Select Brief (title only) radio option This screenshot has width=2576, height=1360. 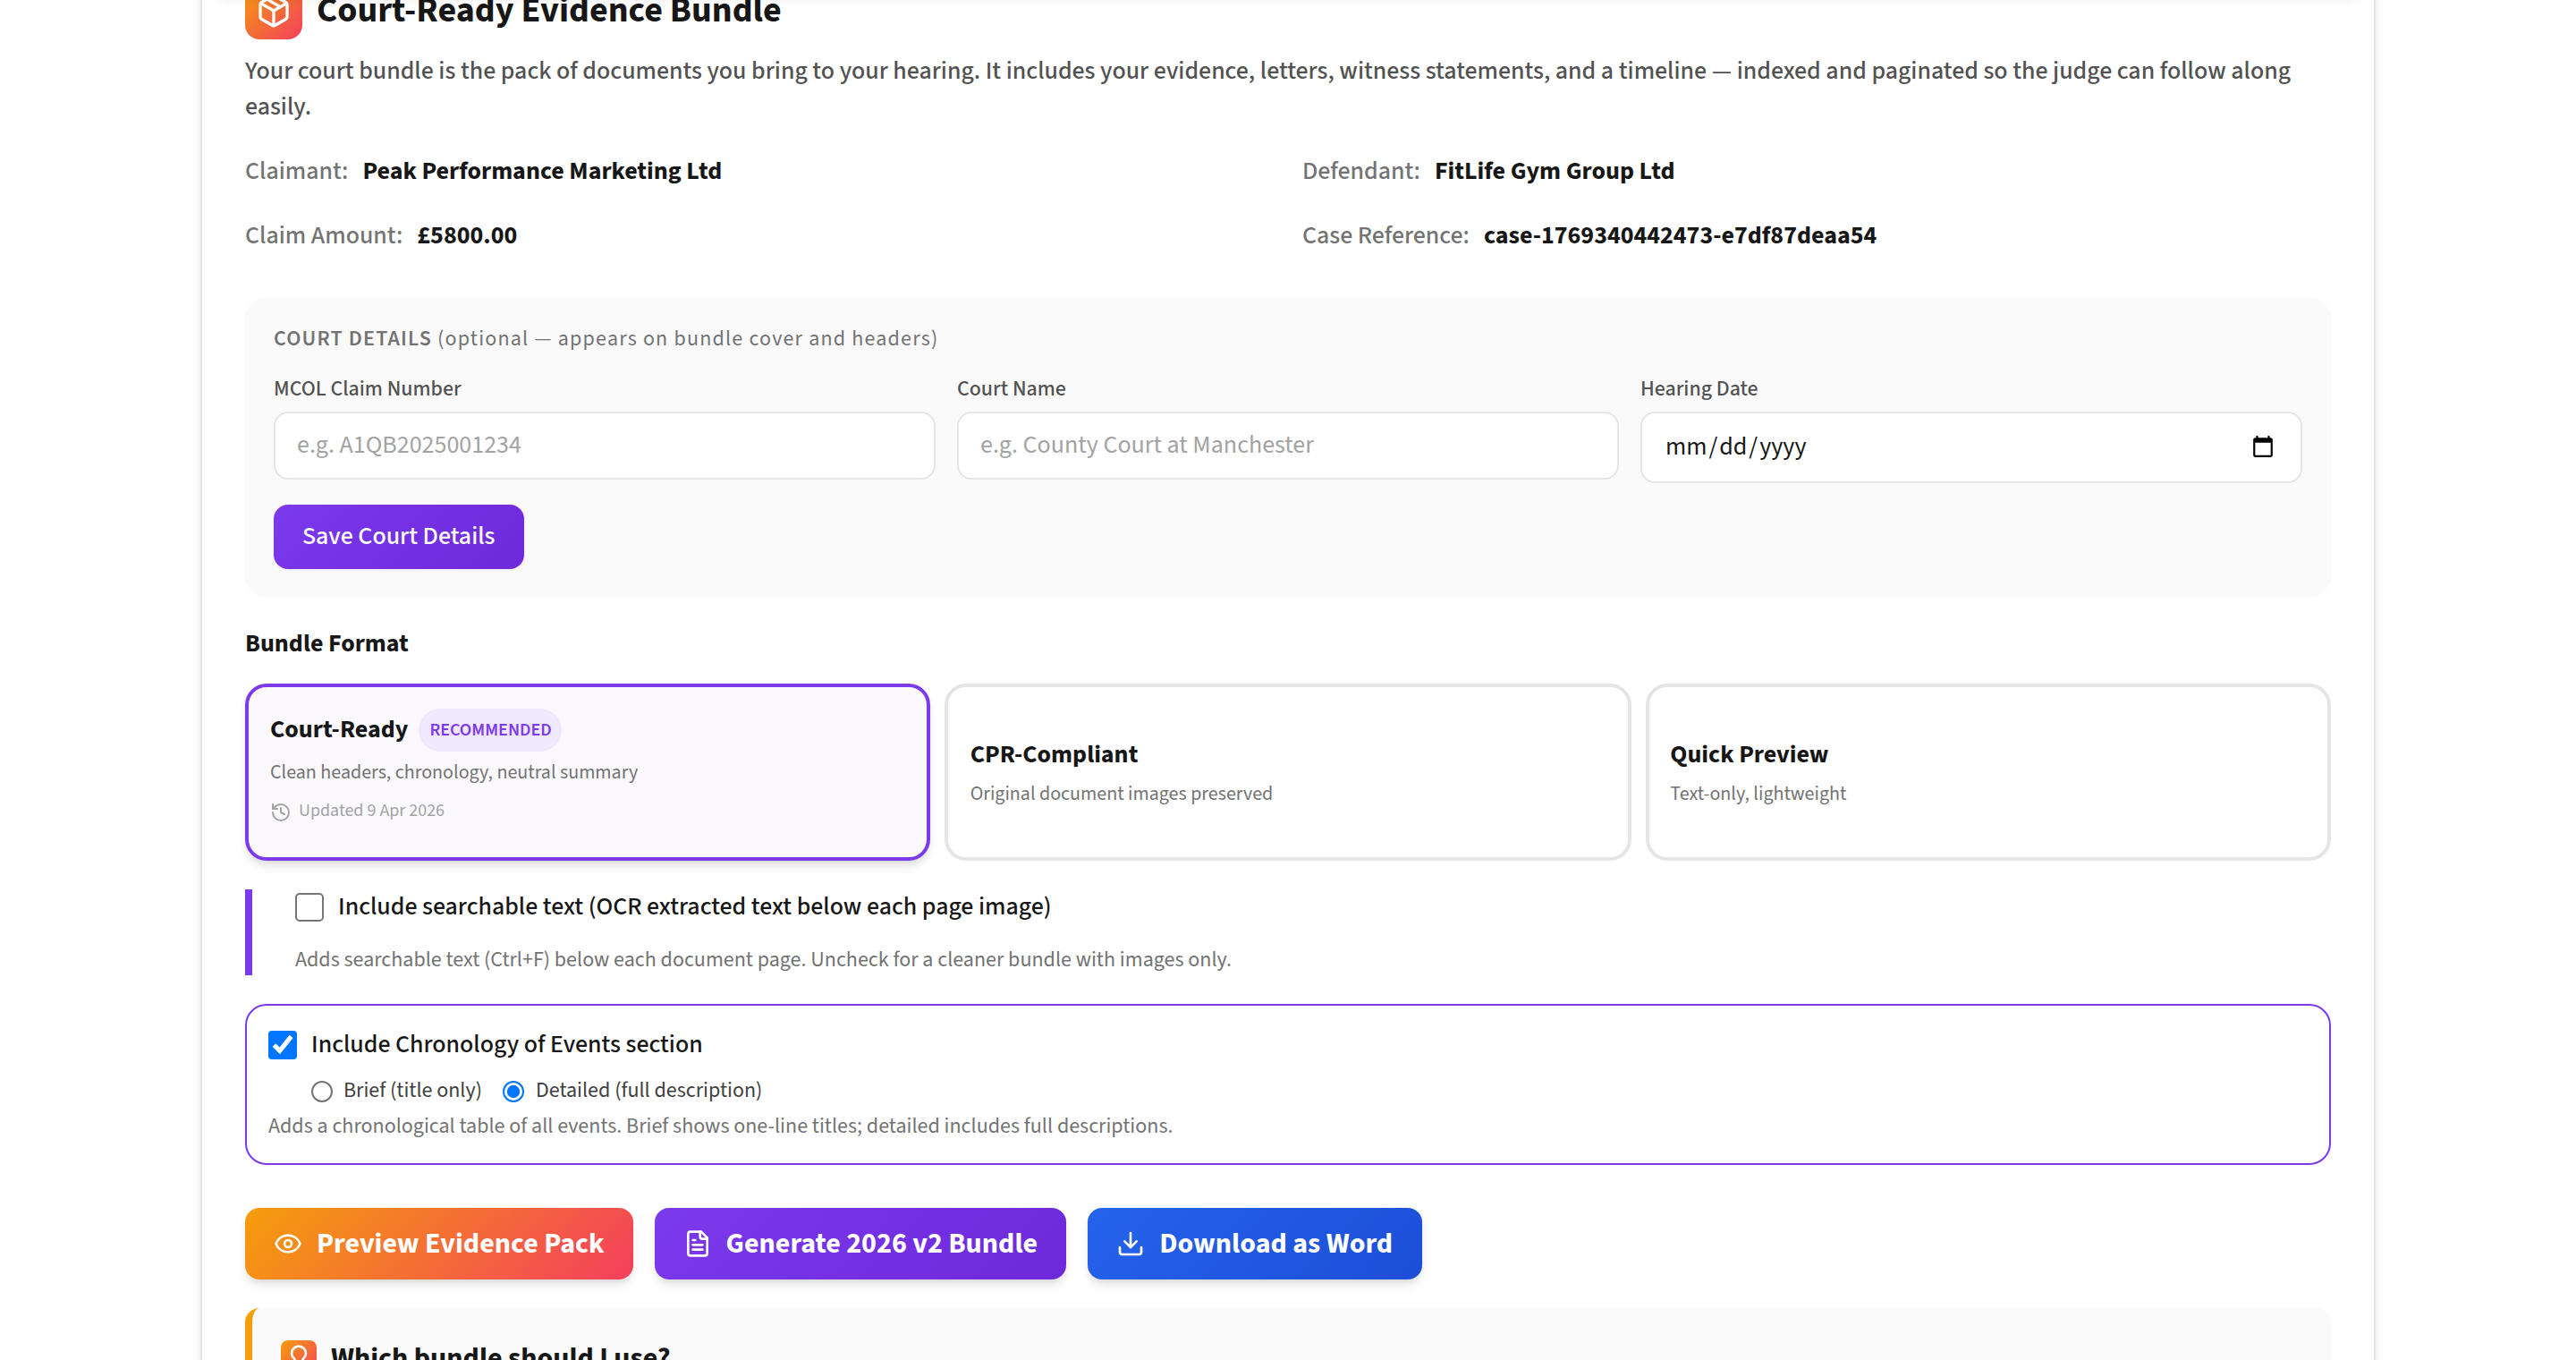click(321, 1091)
